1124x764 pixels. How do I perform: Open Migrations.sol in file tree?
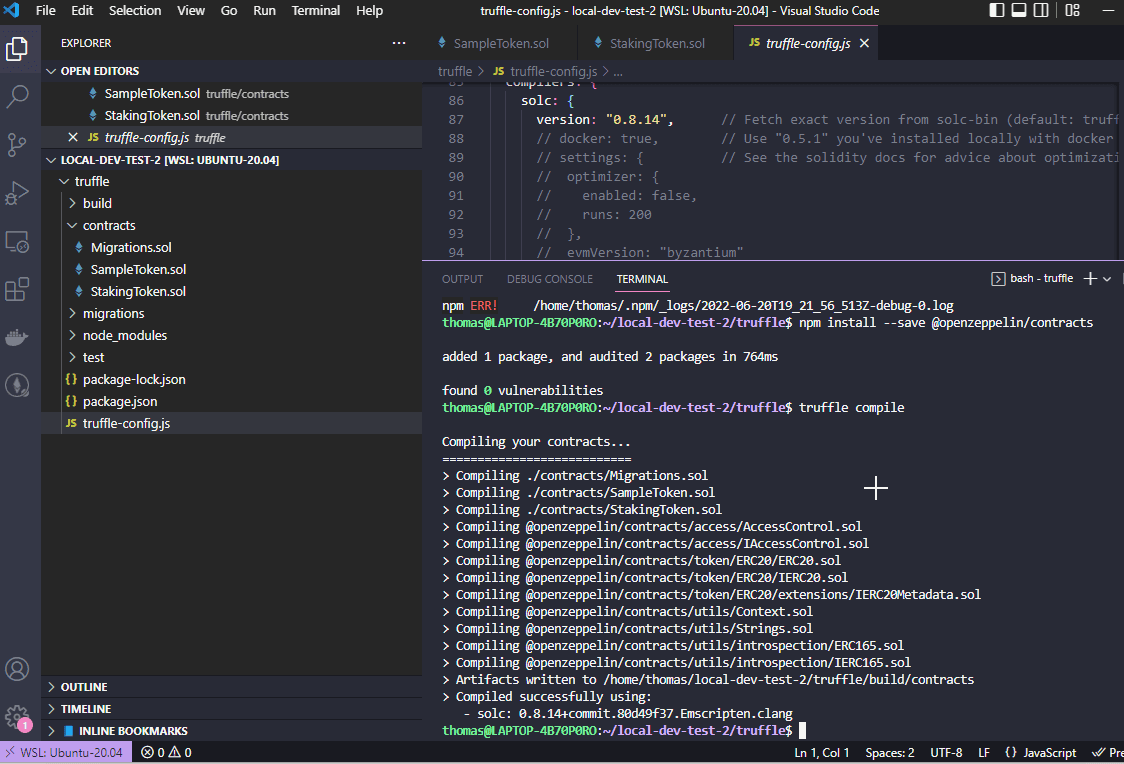(232, 247)
